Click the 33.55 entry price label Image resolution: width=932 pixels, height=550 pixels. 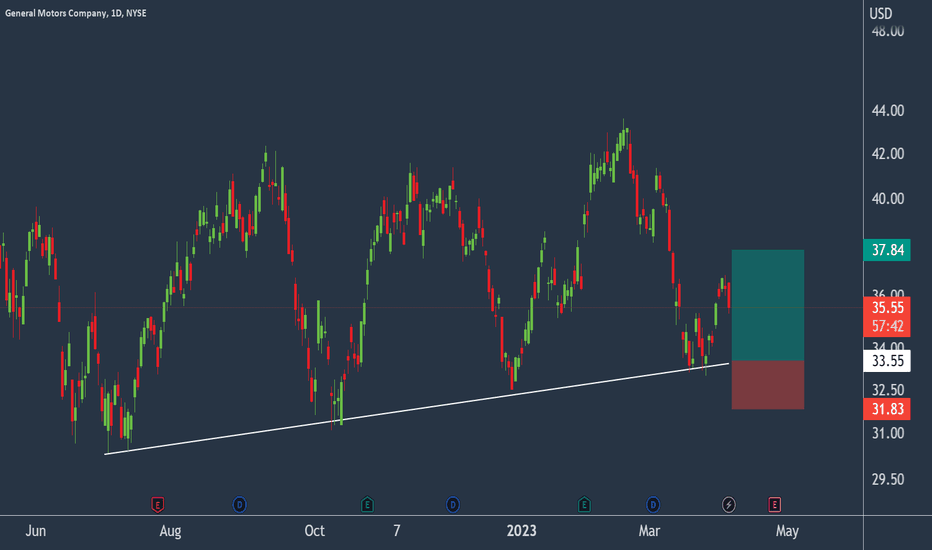click(x=887, y=361)
